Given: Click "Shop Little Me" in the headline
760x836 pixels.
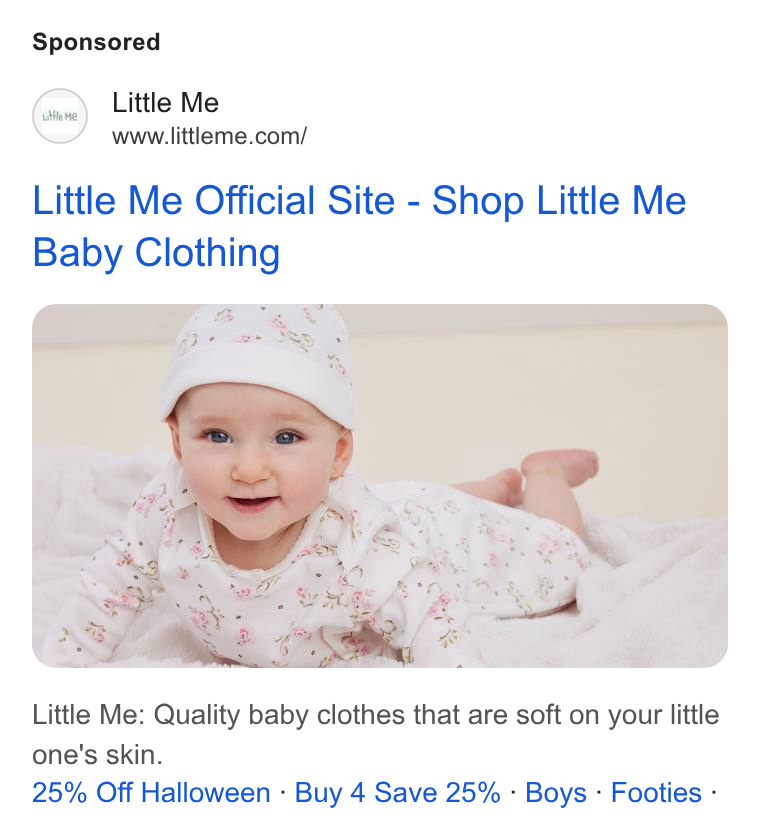Looking at the screenshot, I should click(559, 201).
